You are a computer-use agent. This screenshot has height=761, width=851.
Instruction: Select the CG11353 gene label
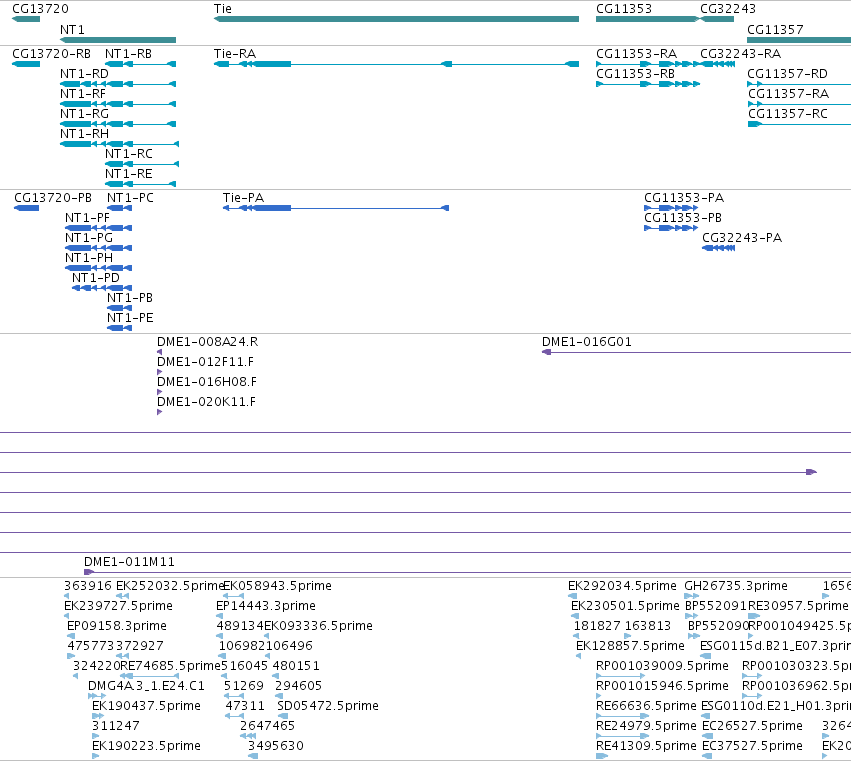(x=624, y=9)
